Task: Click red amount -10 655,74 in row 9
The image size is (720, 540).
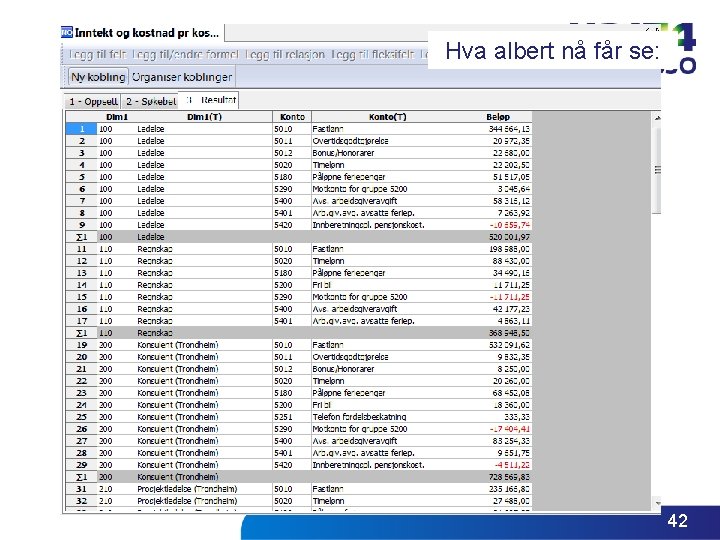Action: [509, 225]
